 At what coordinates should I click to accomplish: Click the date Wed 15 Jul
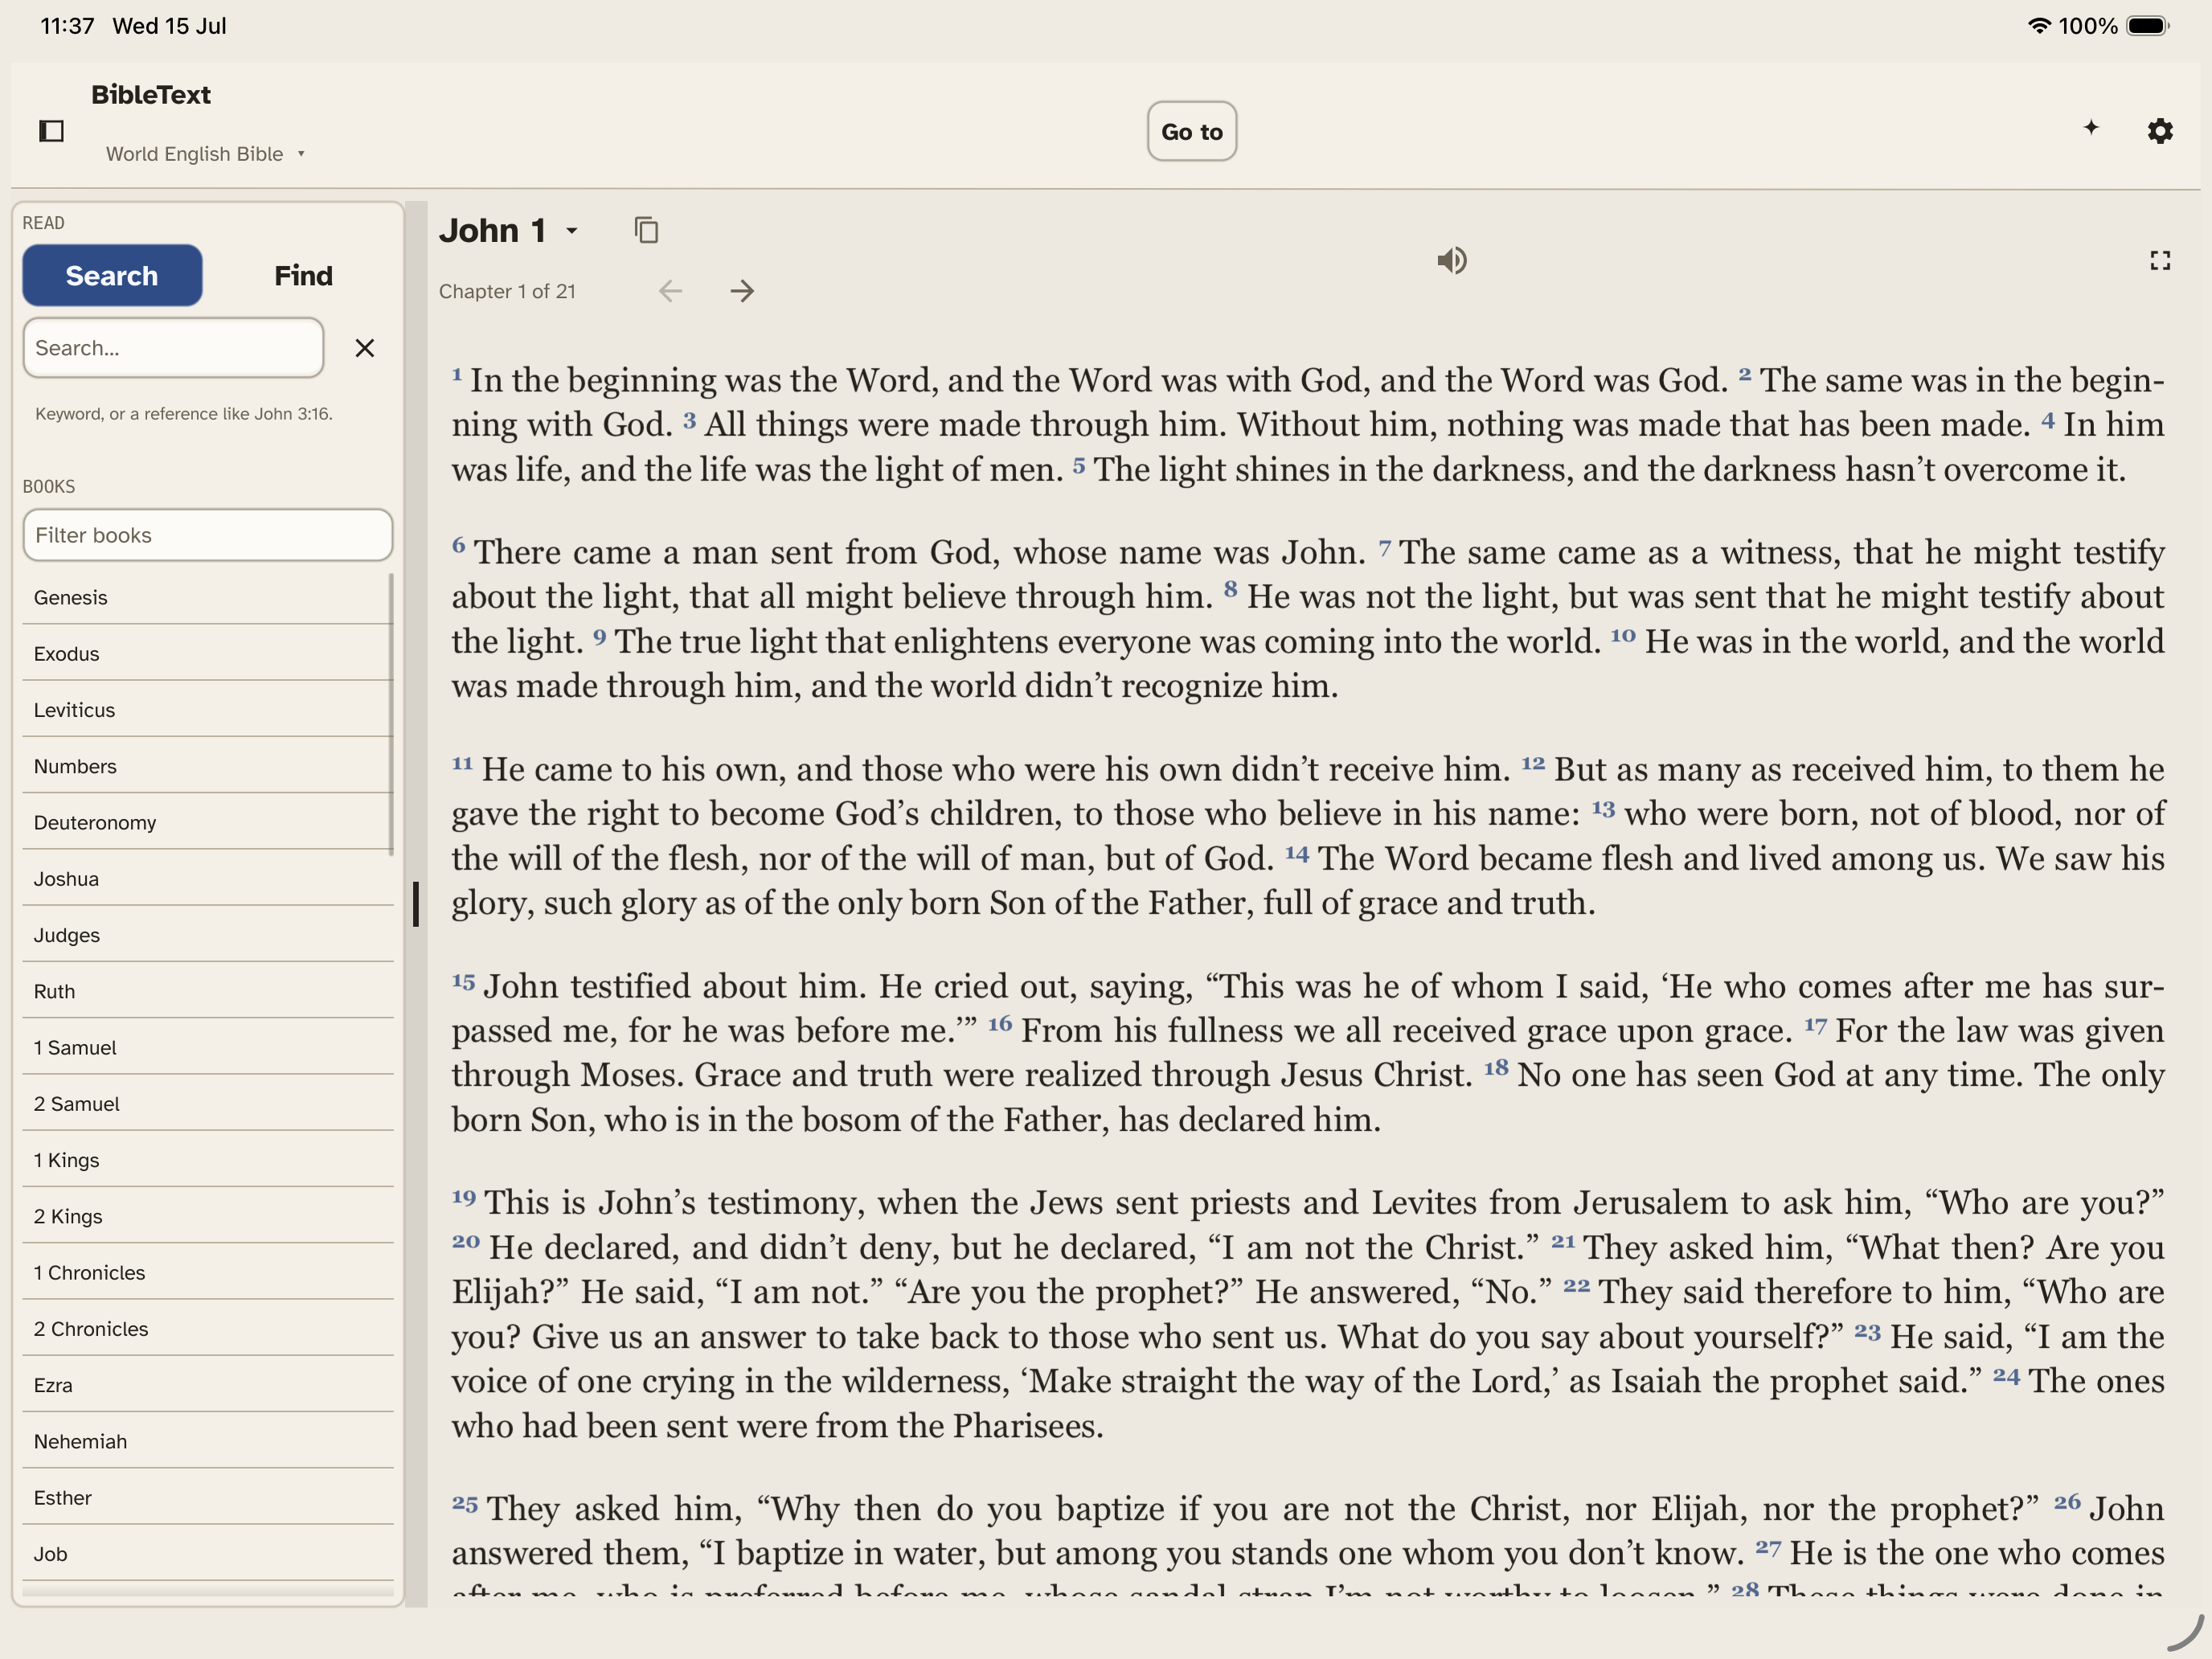tap(169, 26)
